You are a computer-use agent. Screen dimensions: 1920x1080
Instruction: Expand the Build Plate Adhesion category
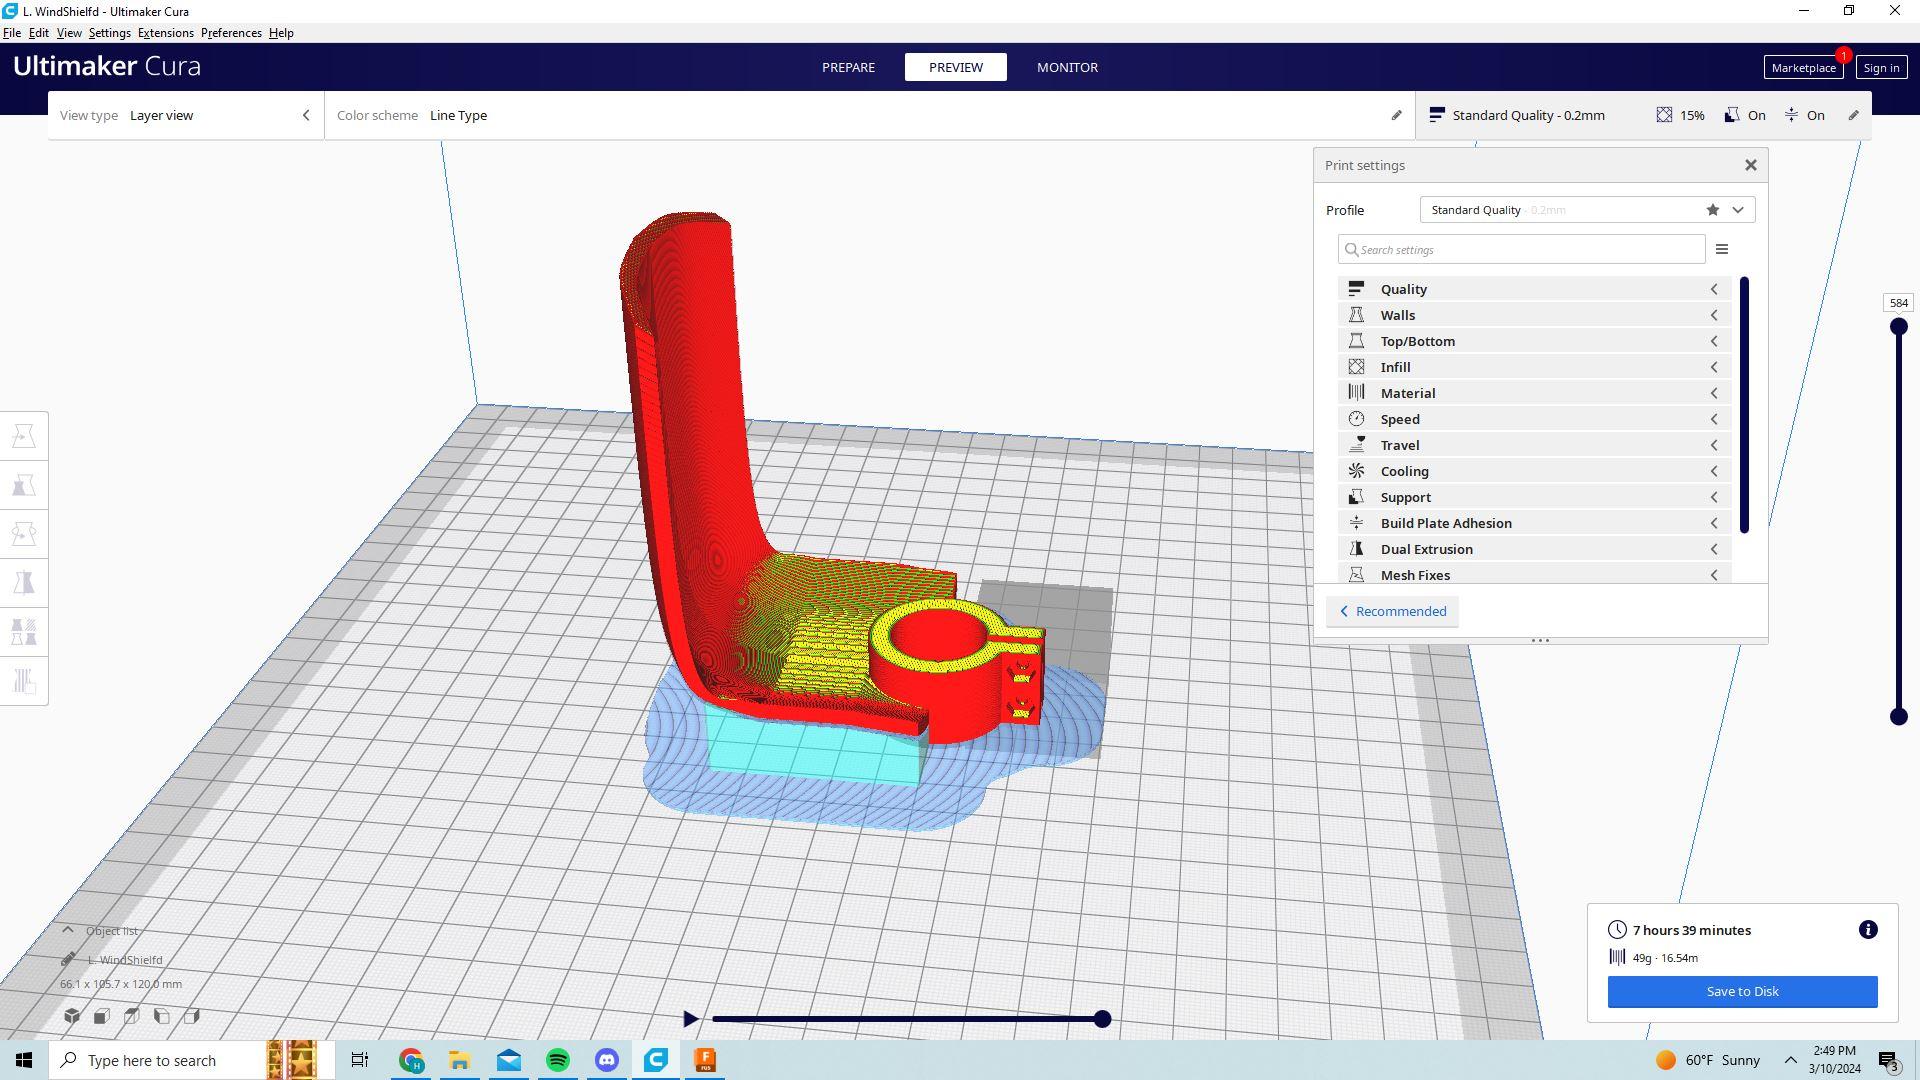pyautogui.click(x=1534, y=523)
